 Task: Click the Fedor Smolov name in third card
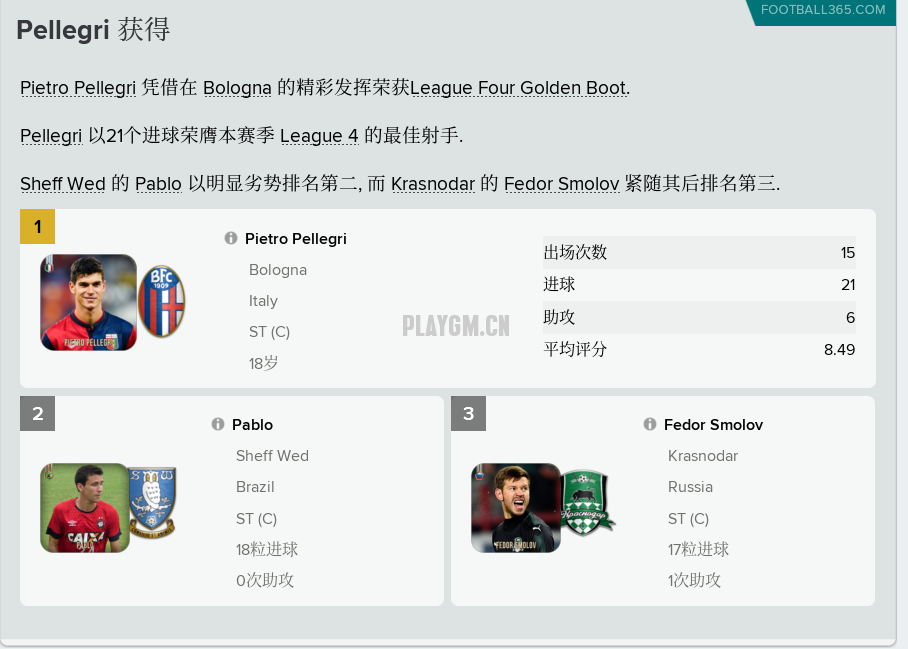[713, 424]
